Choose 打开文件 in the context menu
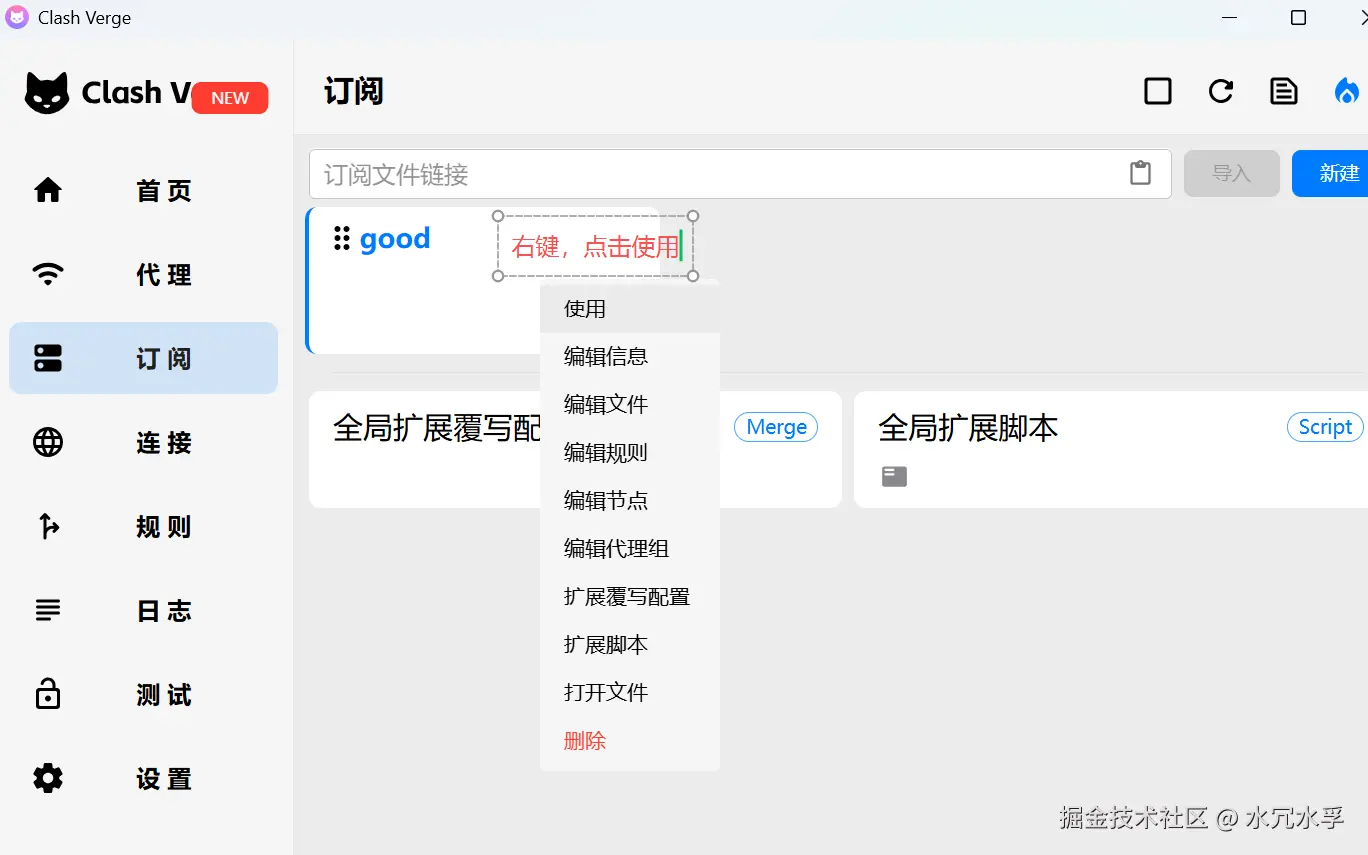This screenshot has height=855, width=1368. pos(630,692)
